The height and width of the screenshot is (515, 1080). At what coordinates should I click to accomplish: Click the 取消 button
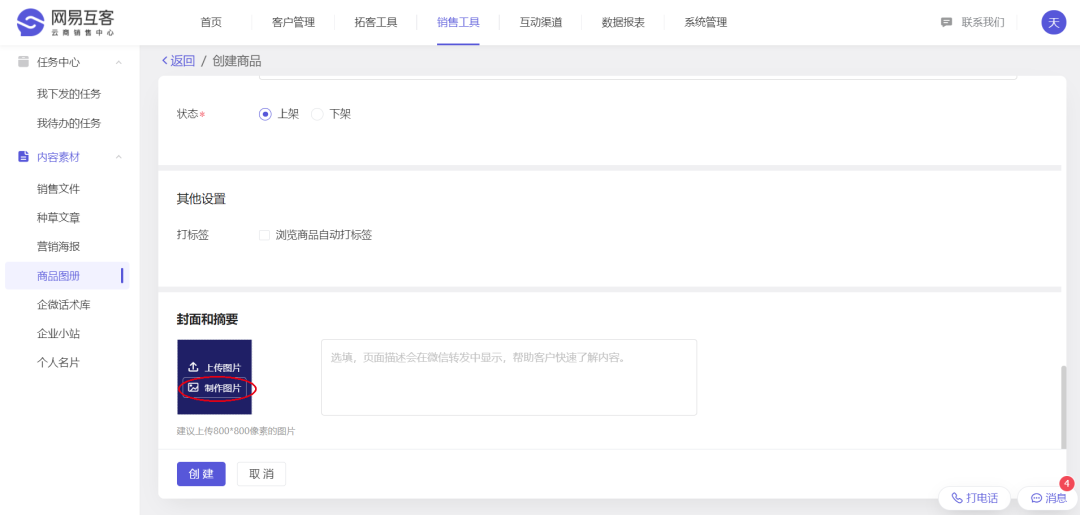click(261, 474)
